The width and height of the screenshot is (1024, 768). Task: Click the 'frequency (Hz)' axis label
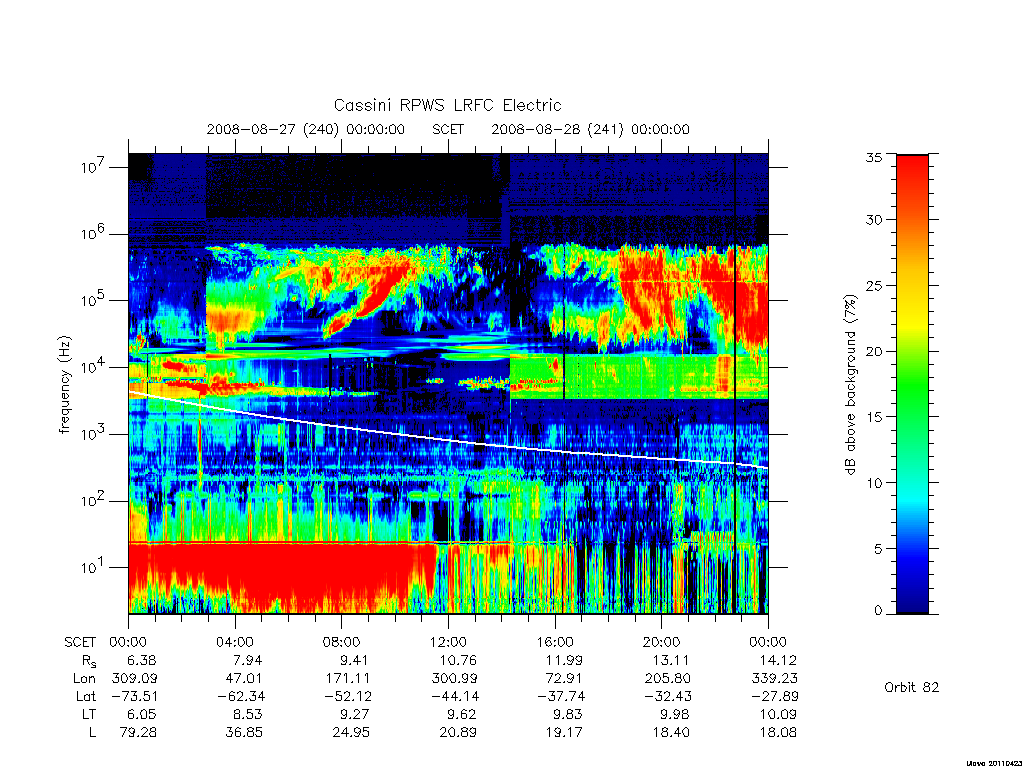64,385
